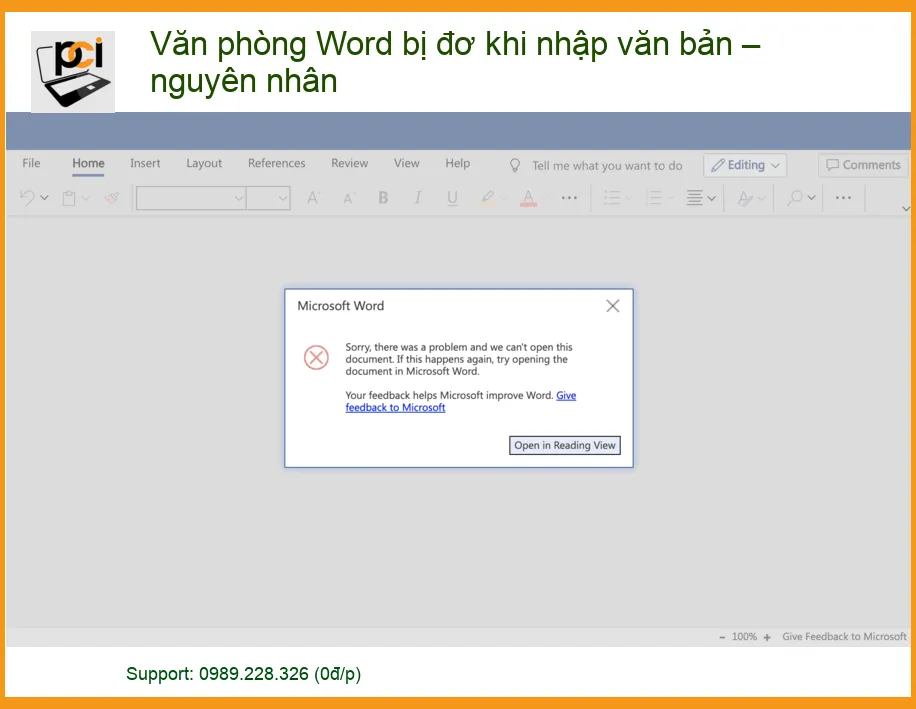916x709 pixels.
Task: Open the Styles icon
Action: pyautogui.click(x=745, y=199)
